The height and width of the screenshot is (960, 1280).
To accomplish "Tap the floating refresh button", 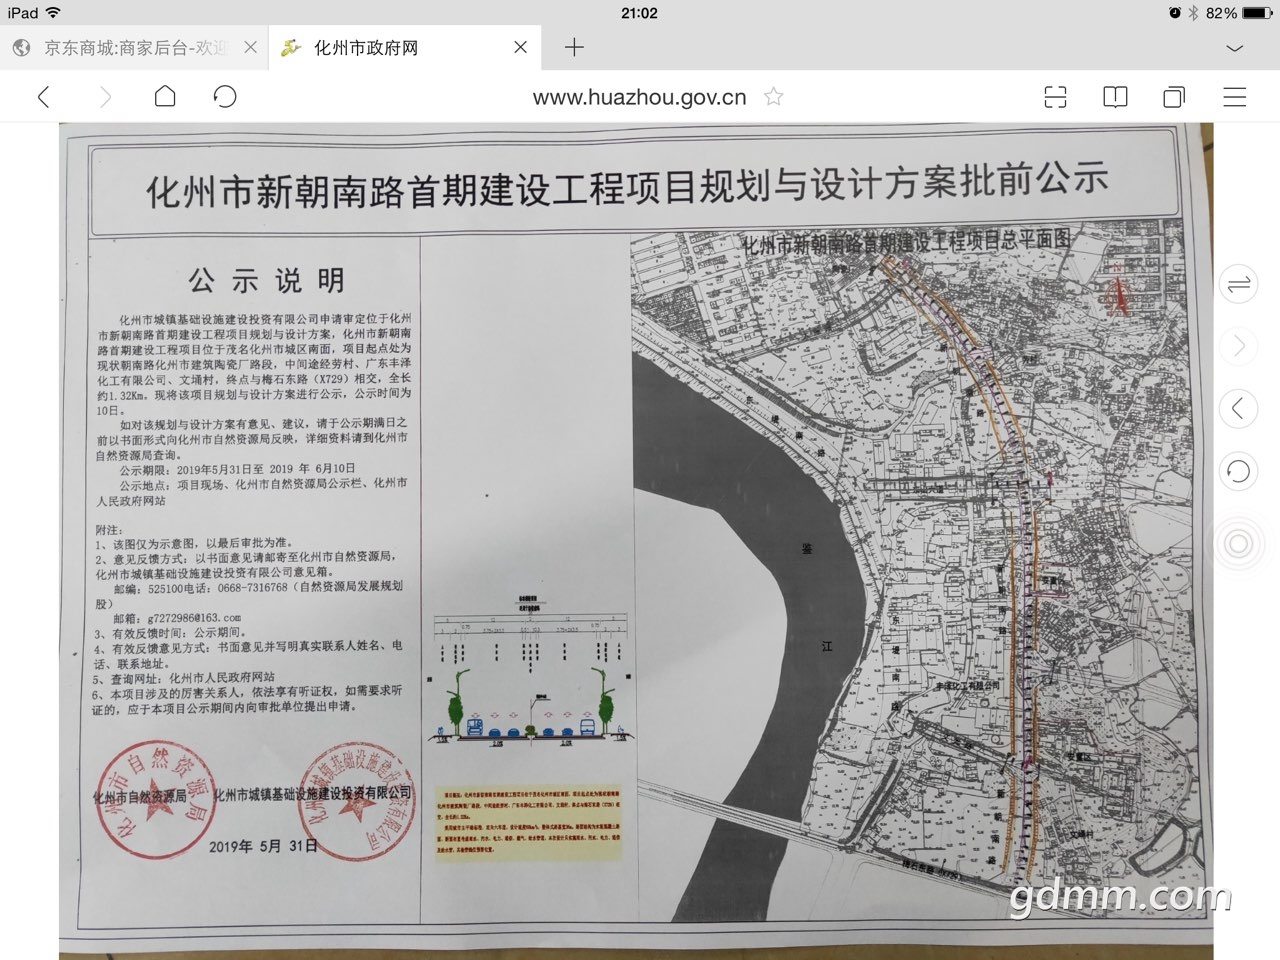I will [x=1239, y=470].
